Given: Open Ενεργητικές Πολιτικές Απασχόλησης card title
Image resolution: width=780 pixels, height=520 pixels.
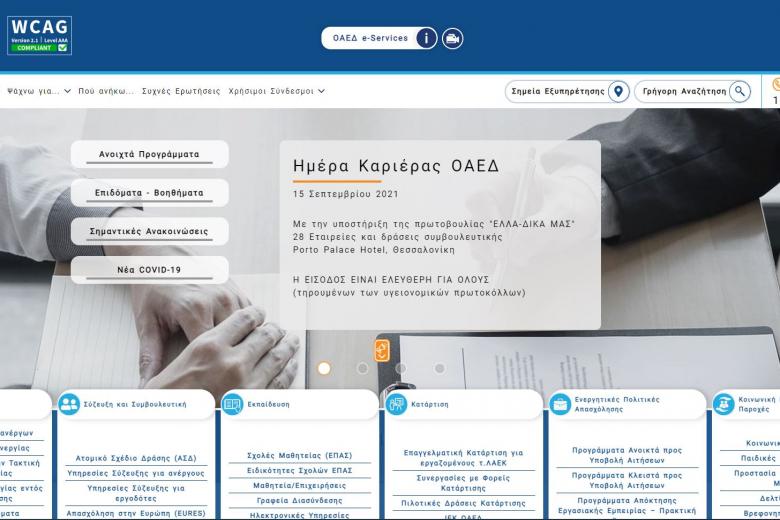Looking at the screenshot, I should click(x=617, y=404).
